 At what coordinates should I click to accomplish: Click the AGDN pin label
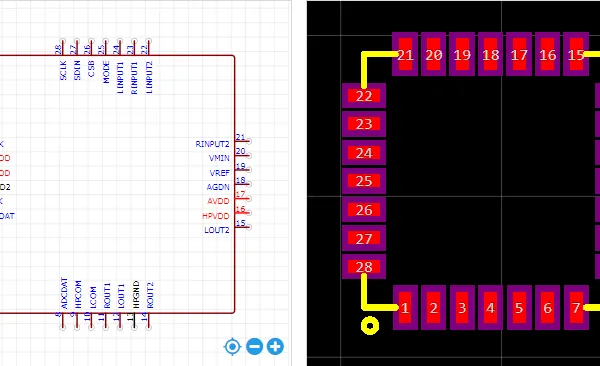tap(218, 187)
